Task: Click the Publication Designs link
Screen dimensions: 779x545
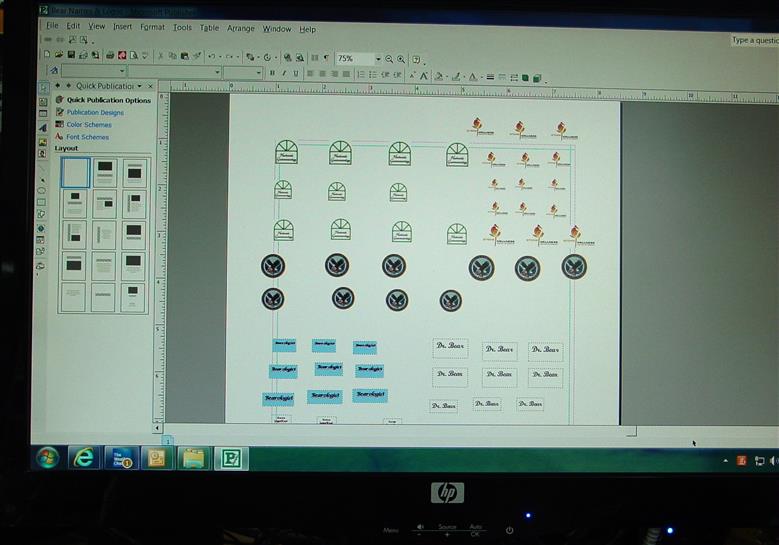Action: pos(95,112)
